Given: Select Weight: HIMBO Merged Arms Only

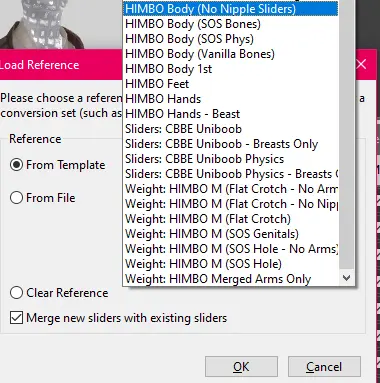Looking at the screenshot, I should [231, 279].
